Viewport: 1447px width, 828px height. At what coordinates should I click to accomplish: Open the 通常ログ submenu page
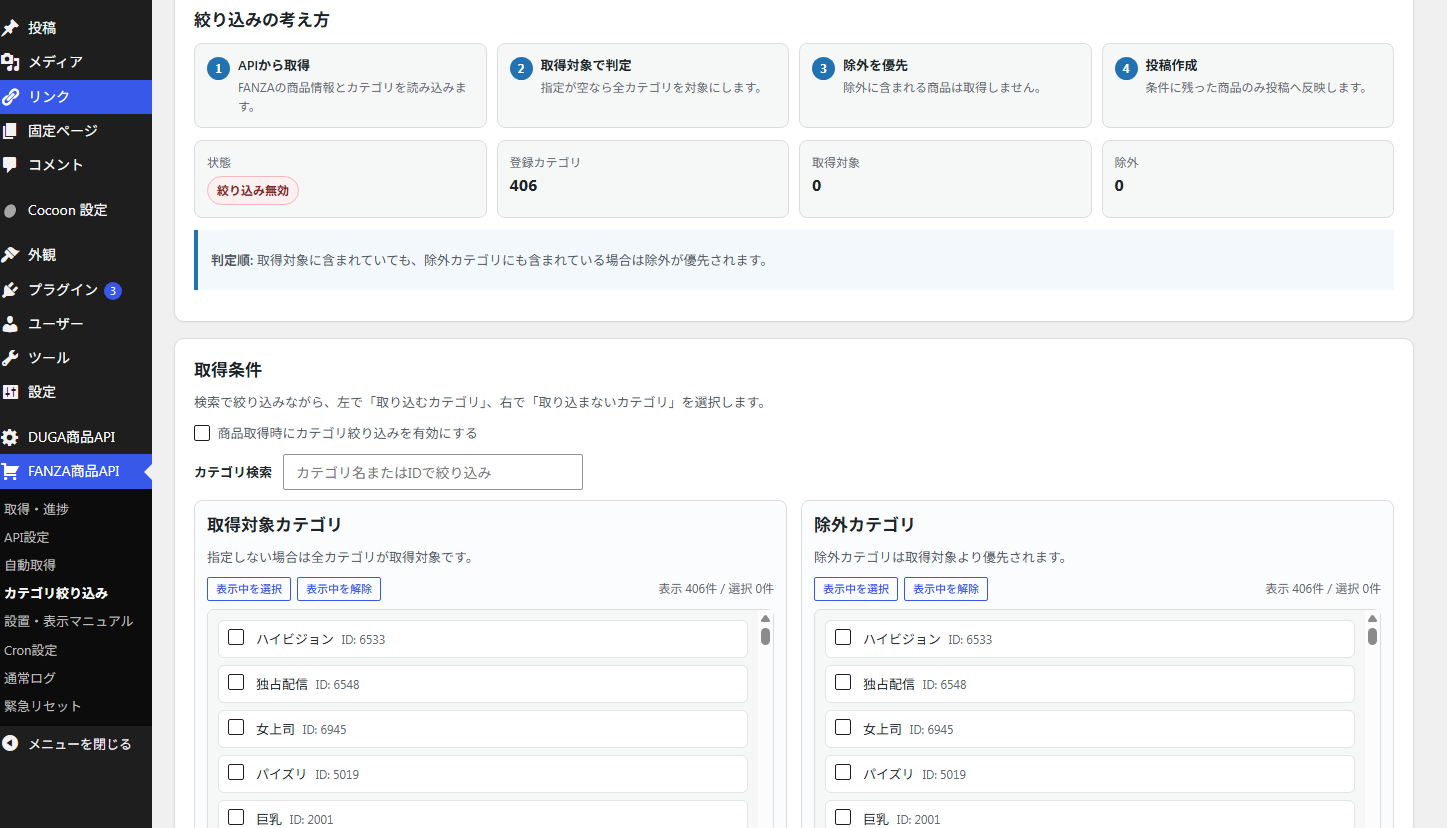point(30,678)
